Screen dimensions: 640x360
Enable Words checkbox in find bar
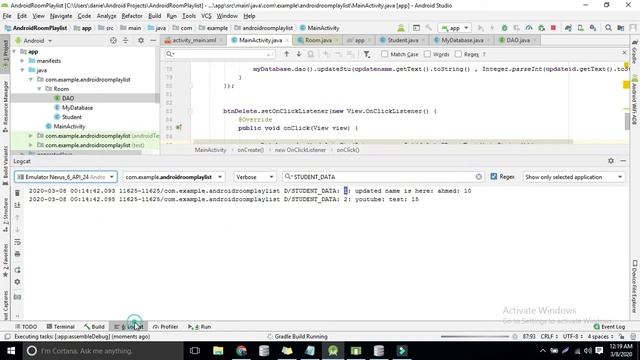pyautogui.click(x=427, y=54)
